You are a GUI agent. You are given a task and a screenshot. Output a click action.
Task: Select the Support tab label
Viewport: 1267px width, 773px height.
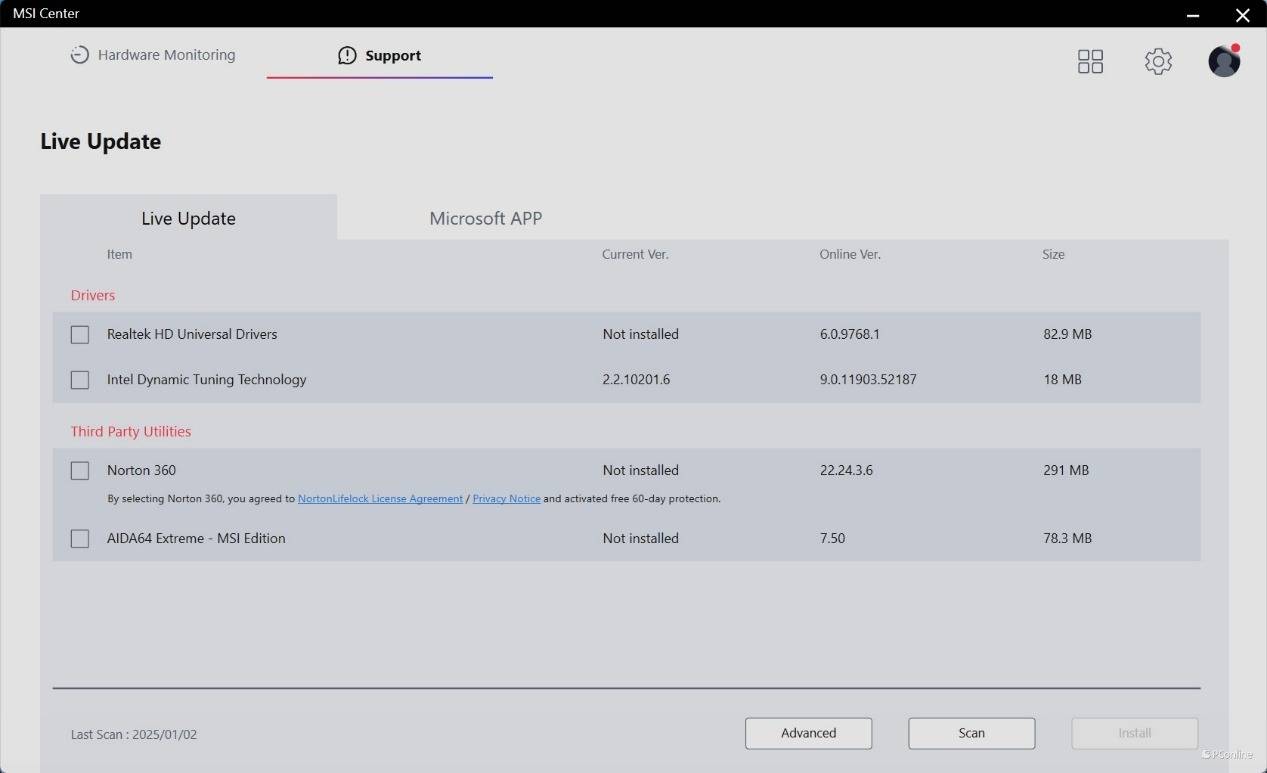tap(393, 56)
